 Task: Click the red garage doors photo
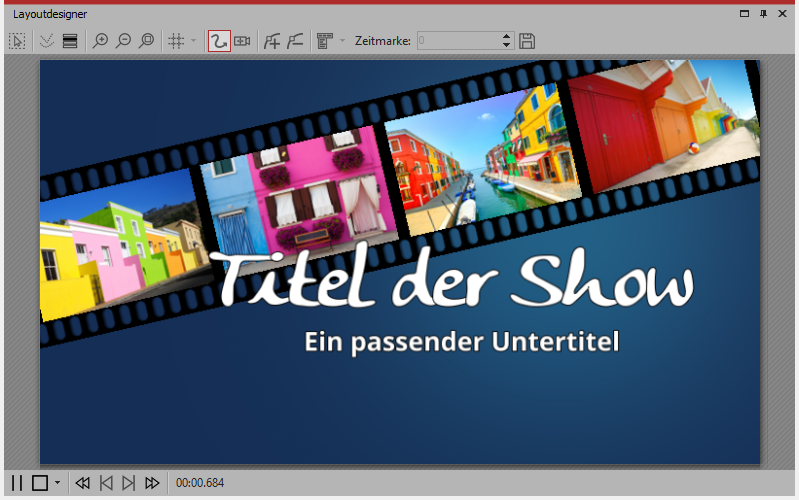(662, 125)
